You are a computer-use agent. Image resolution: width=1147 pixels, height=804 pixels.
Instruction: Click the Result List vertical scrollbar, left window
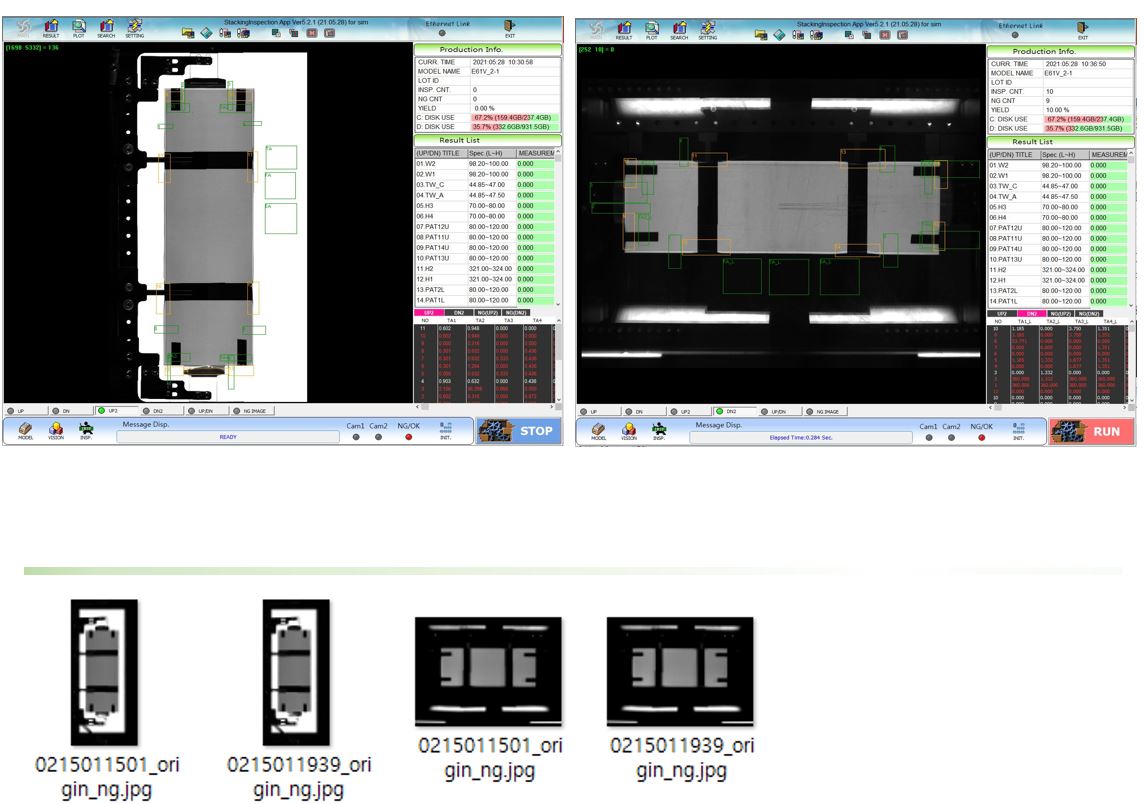[558, 227]
